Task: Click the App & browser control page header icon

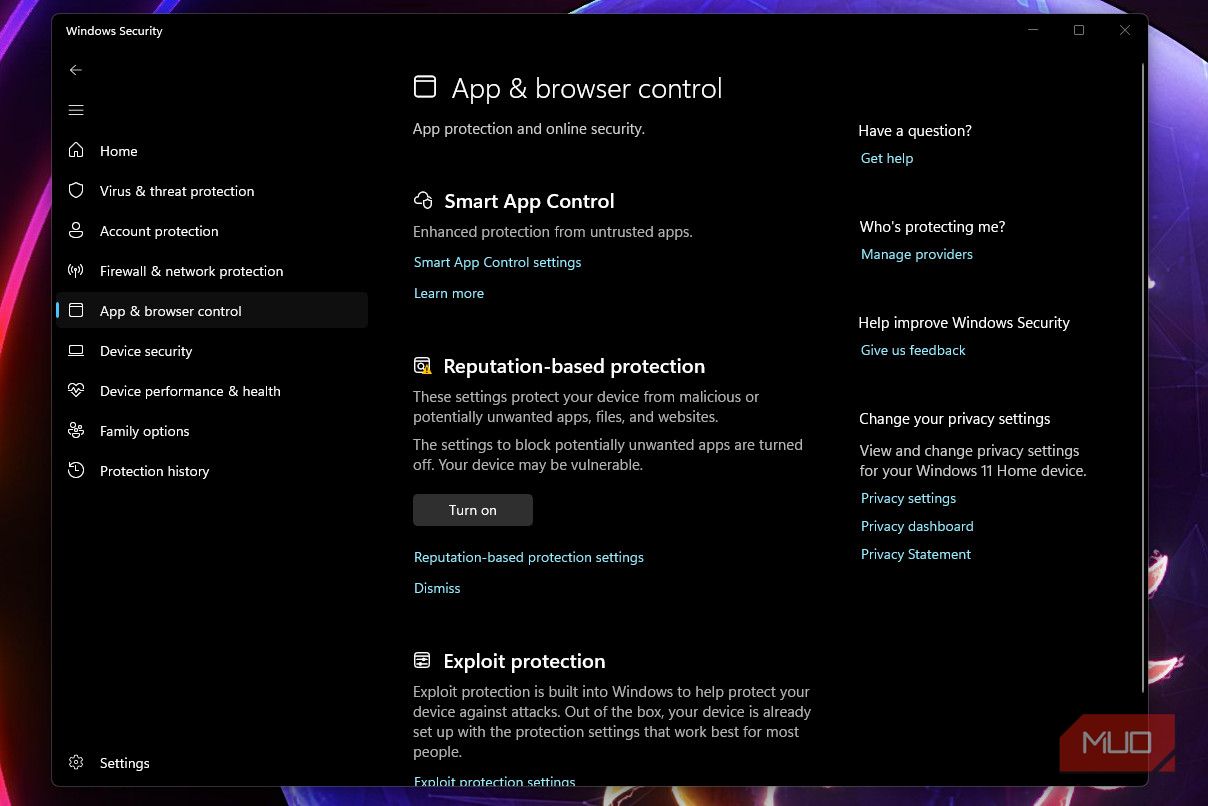Action: point(425,87)
